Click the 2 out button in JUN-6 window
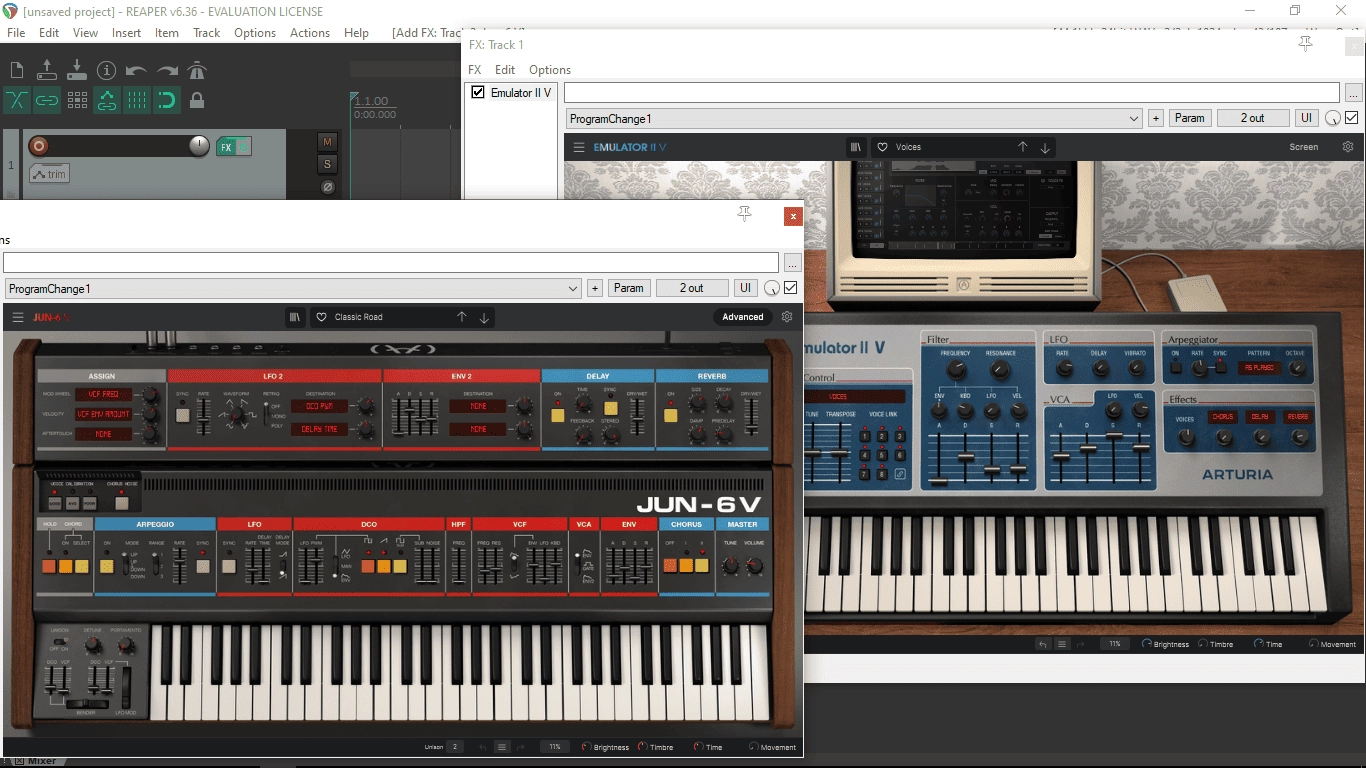Screen dimensions: 1366x768 (x=692, y=288)
